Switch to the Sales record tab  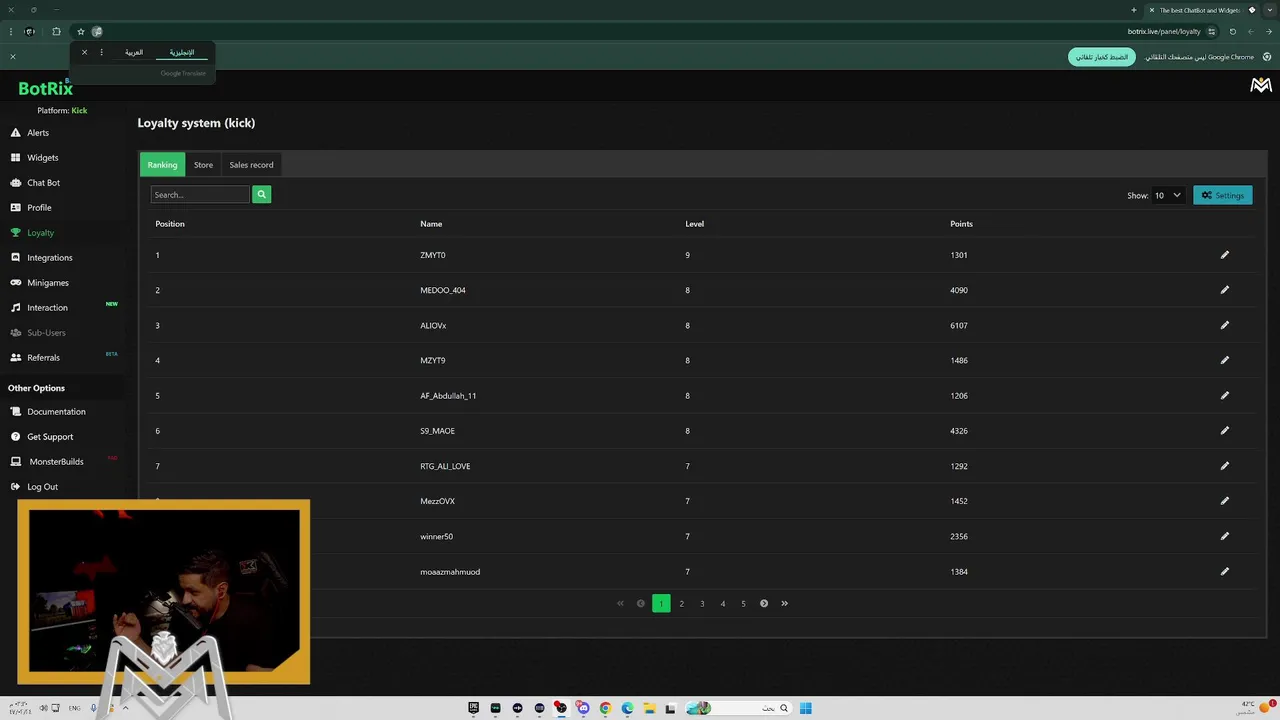pos(251,165)
